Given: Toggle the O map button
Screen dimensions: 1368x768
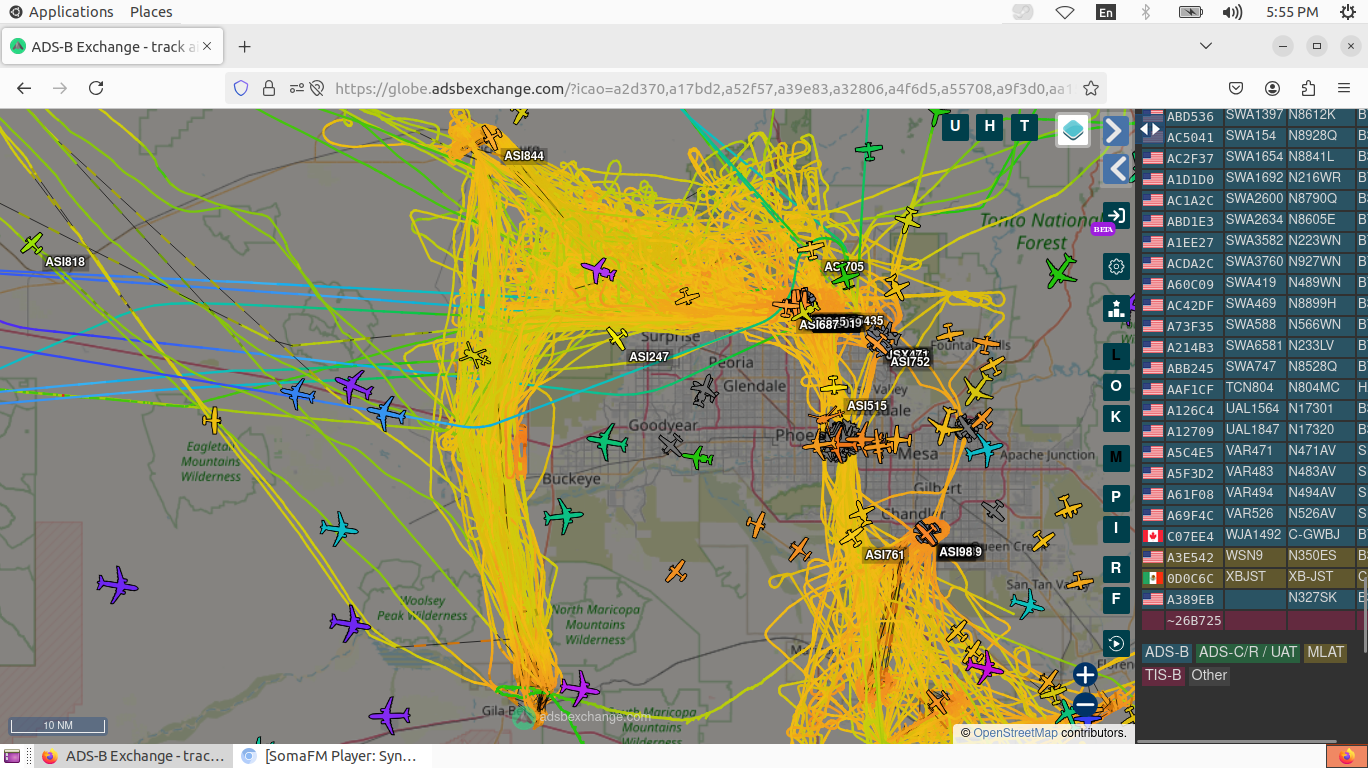Looking at the screenshot, I should point(1116,386).
